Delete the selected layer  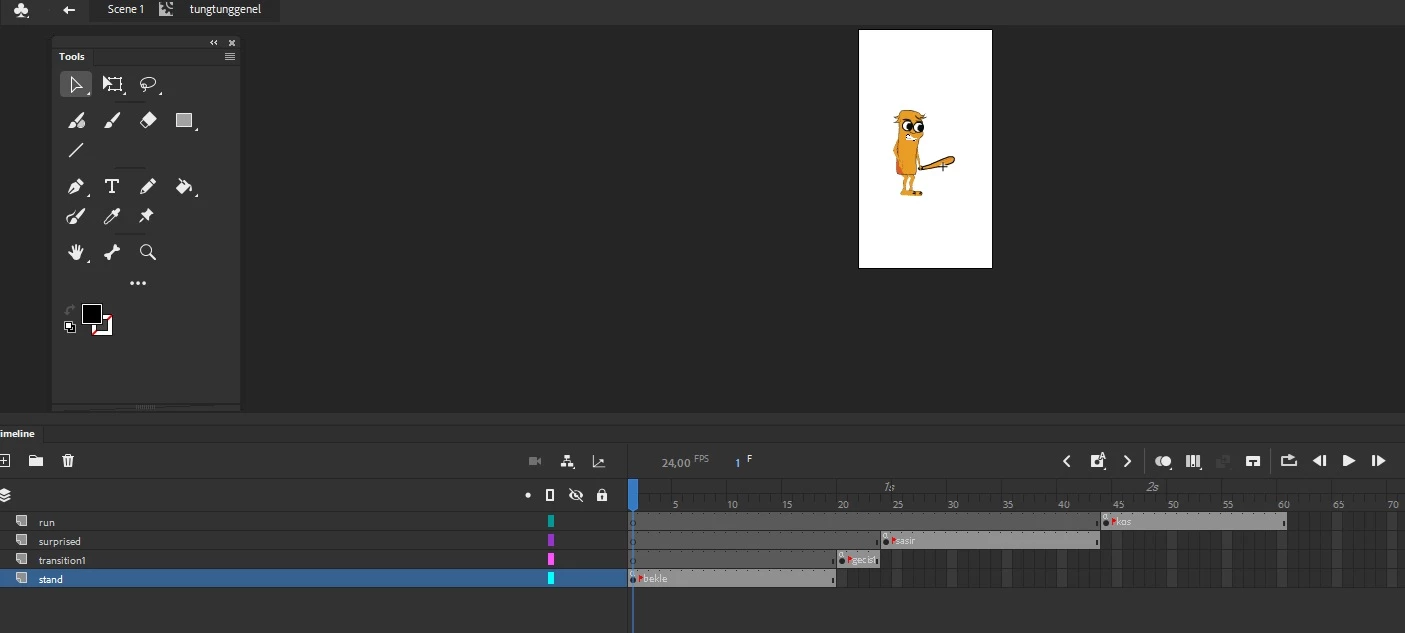[x=68, y=461]
